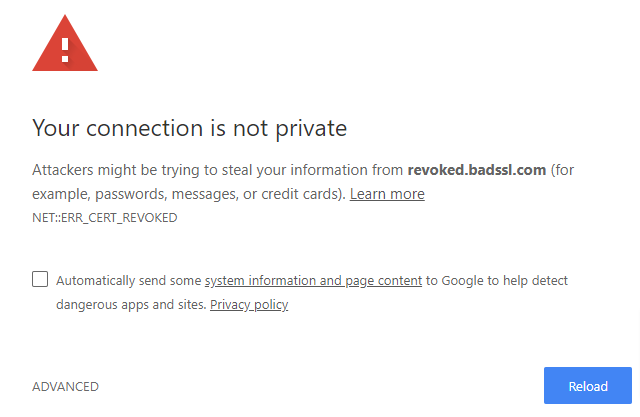
Task: Click the '(for' text after the domain name
Action: [562, 170]
